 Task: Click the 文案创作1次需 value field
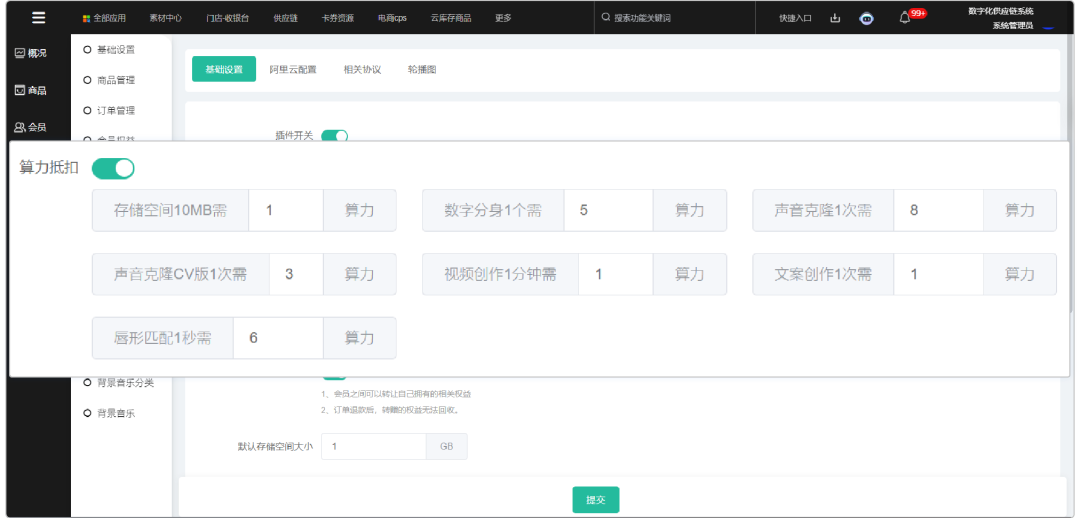[x=938, y=274]
